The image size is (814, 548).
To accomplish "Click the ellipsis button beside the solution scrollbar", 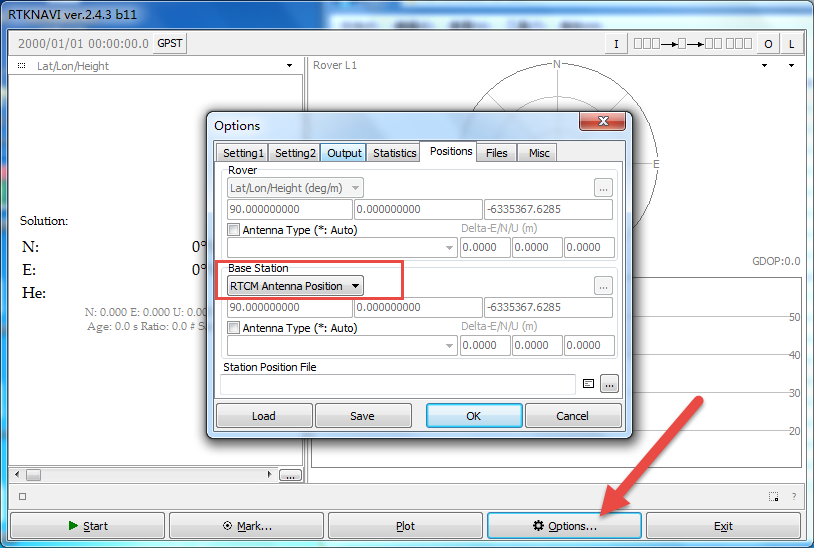I will (290, 475).
